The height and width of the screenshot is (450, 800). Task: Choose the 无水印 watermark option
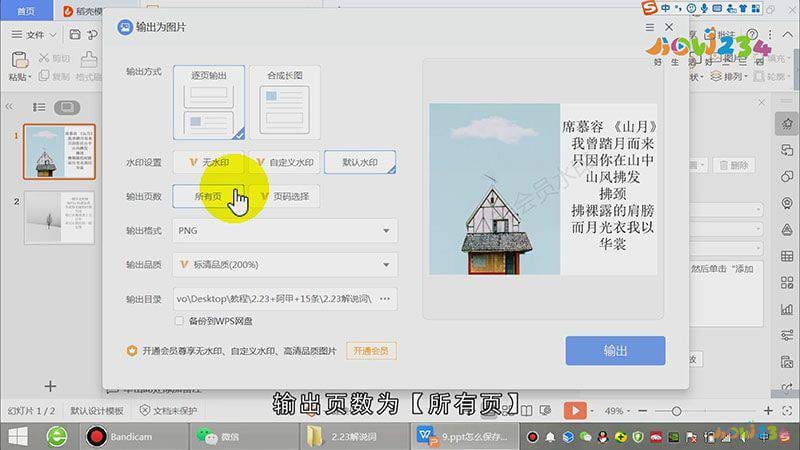click(209, 162)
